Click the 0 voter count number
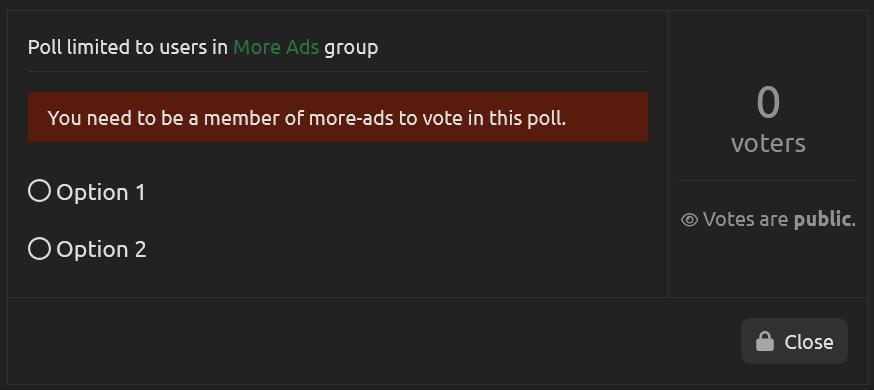 [x=768, y=103]
